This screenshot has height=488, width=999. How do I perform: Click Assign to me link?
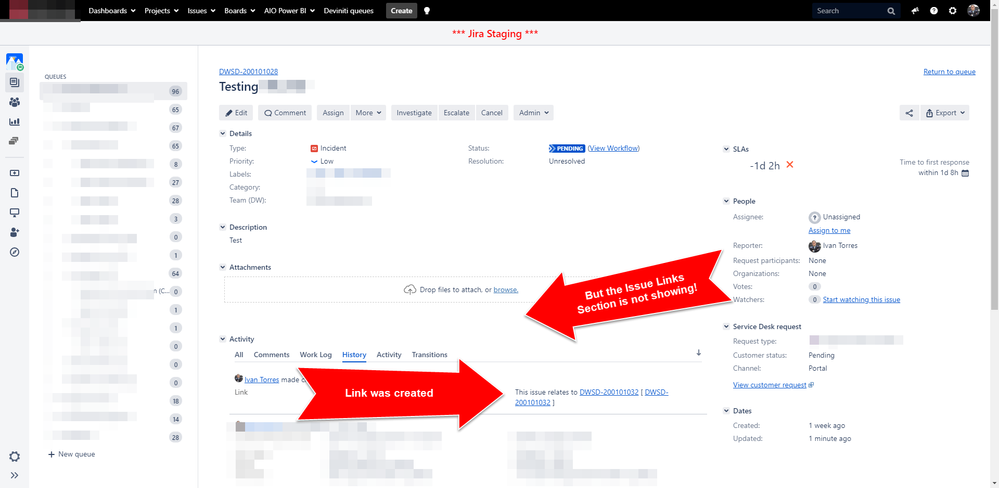830,231
